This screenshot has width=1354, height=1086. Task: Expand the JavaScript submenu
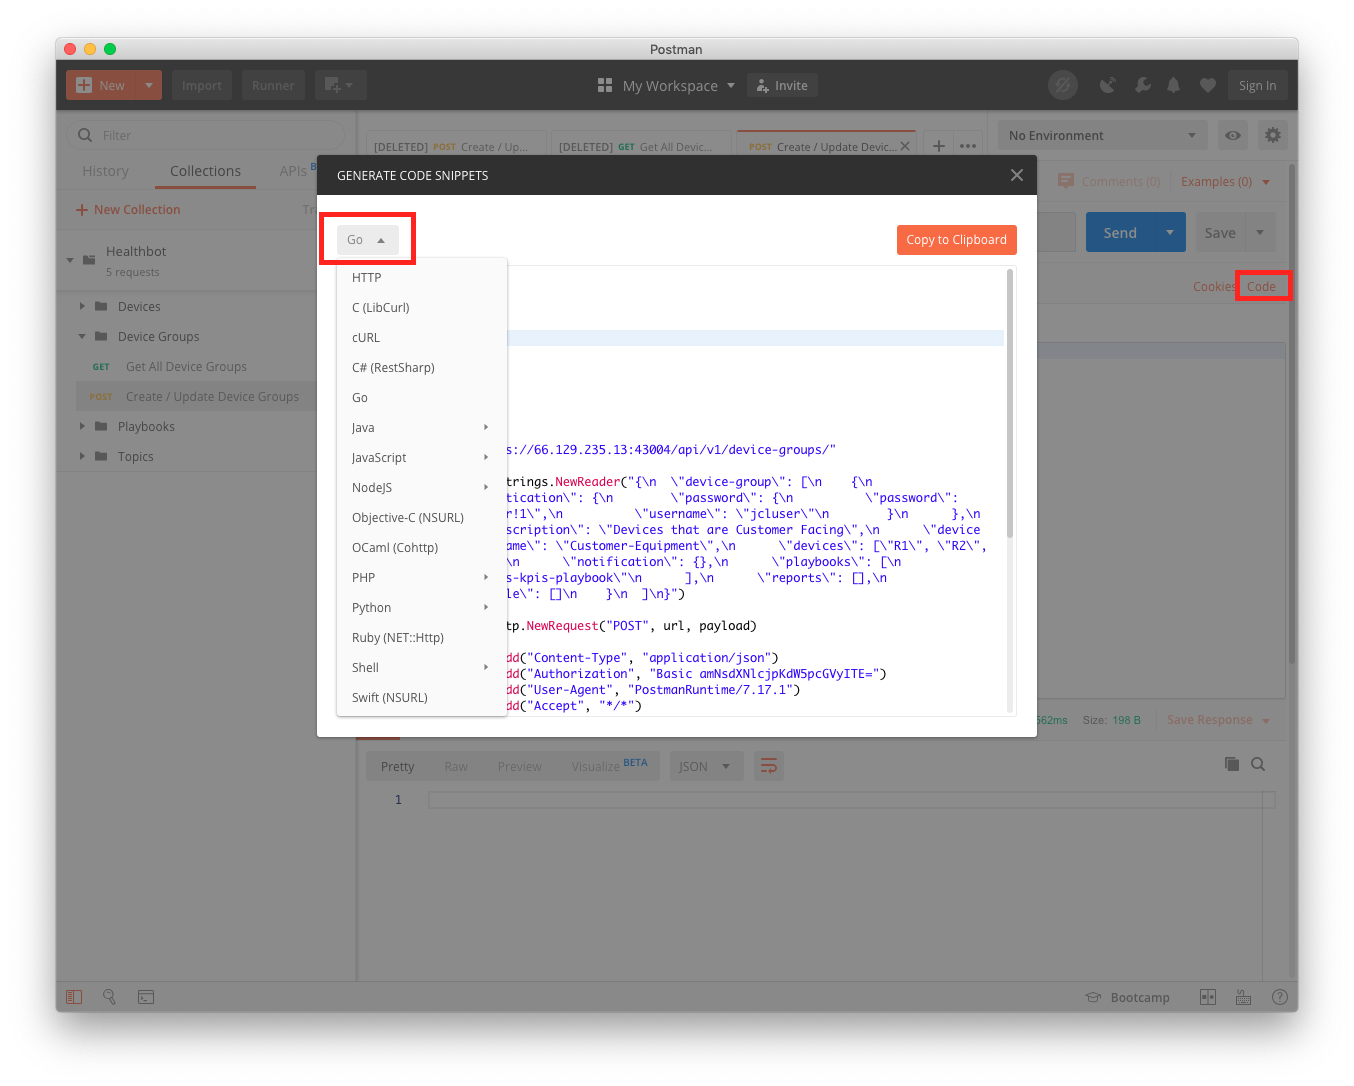[x=422, y=458]
